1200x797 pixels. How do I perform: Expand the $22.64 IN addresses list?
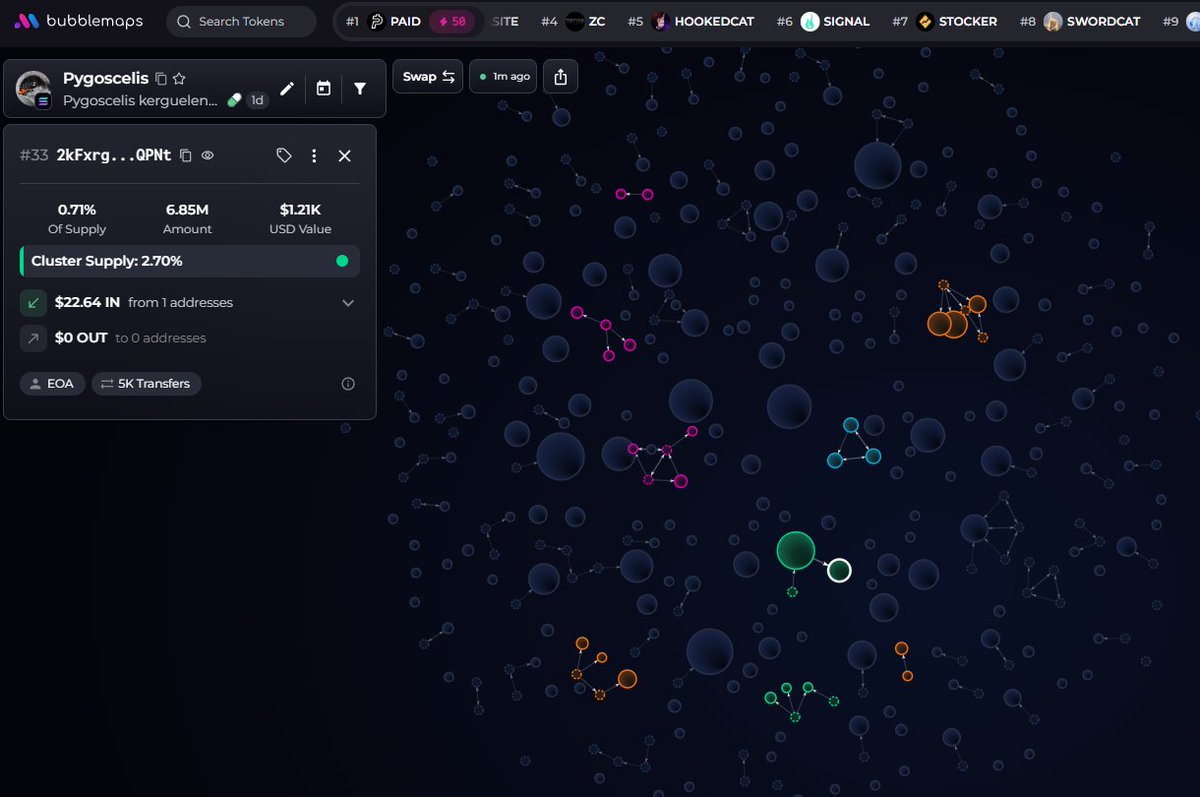coord(348,303)
